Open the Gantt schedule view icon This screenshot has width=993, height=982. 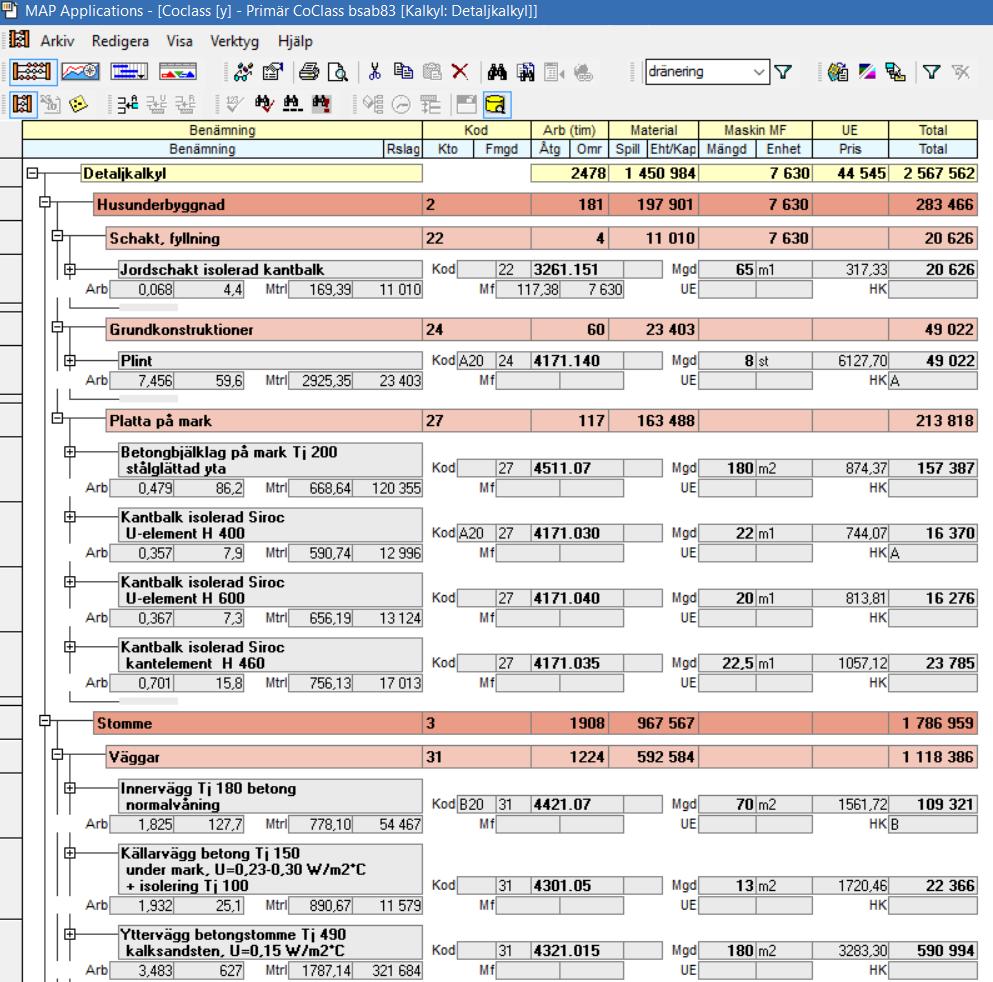point(129,72)
